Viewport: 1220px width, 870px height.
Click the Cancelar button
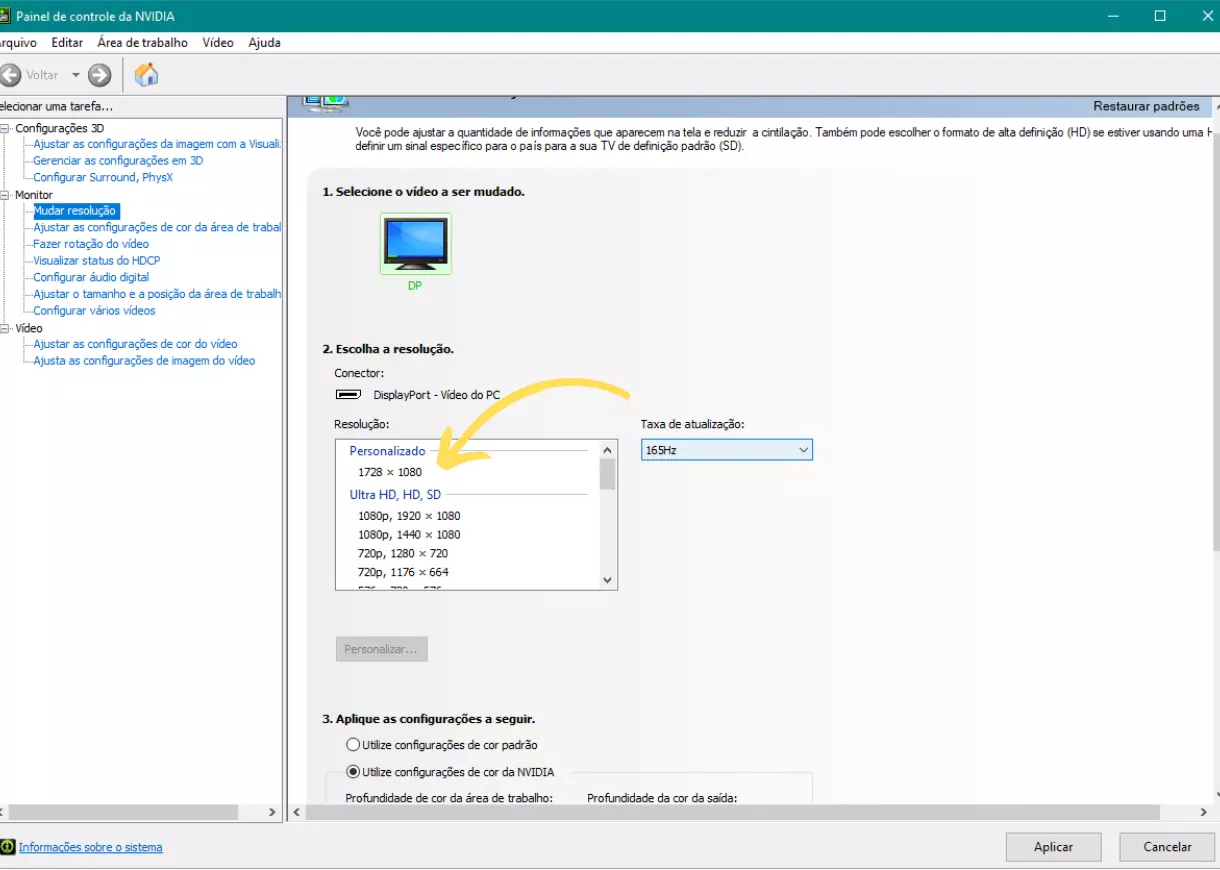coord(1167,847)
